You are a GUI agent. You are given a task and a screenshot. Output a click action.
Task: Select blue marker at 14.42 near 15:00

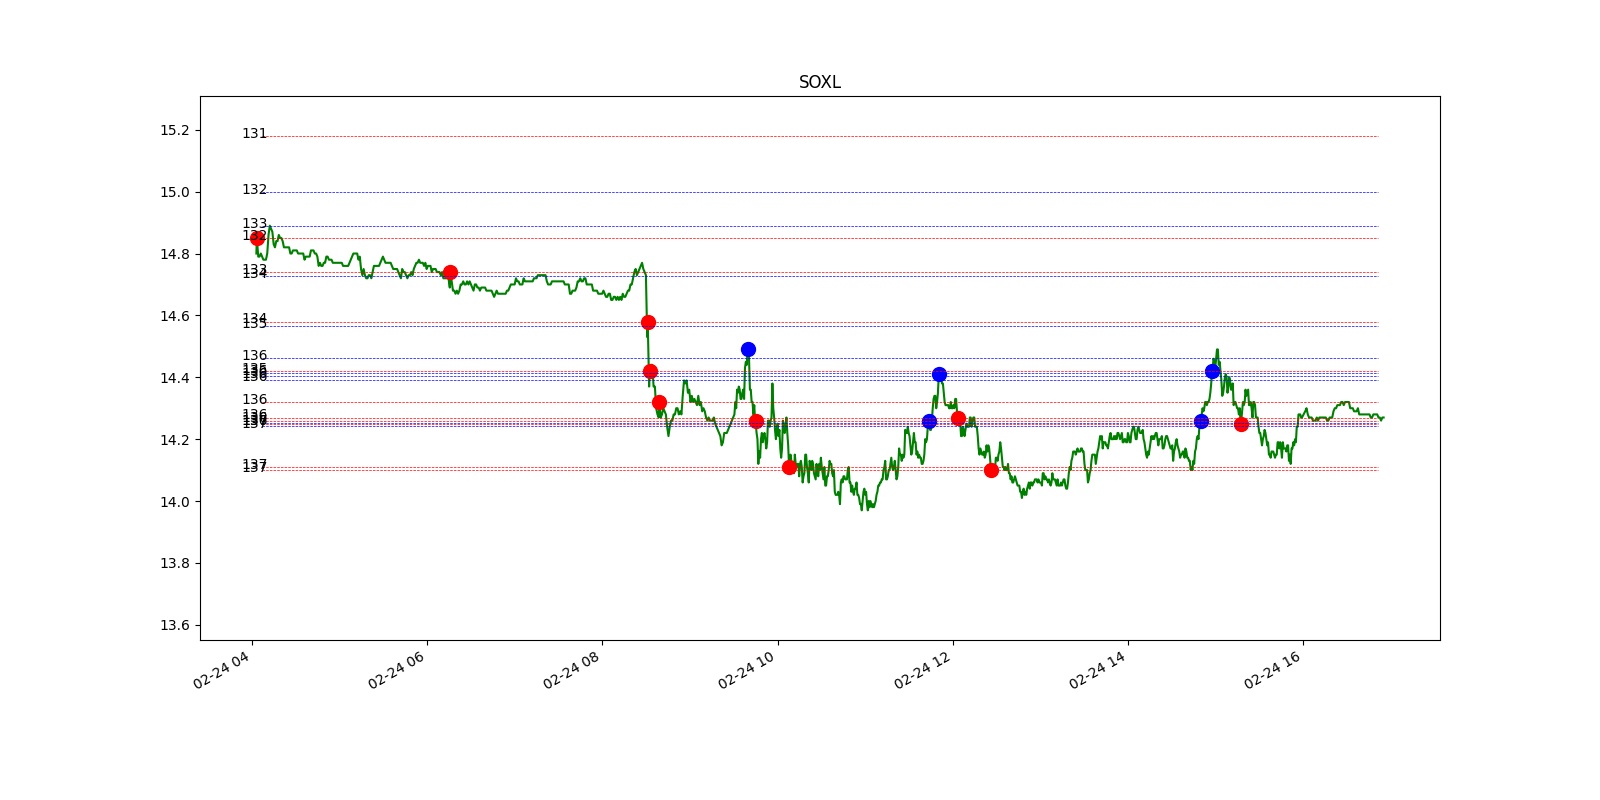[x=1212, y=371]
